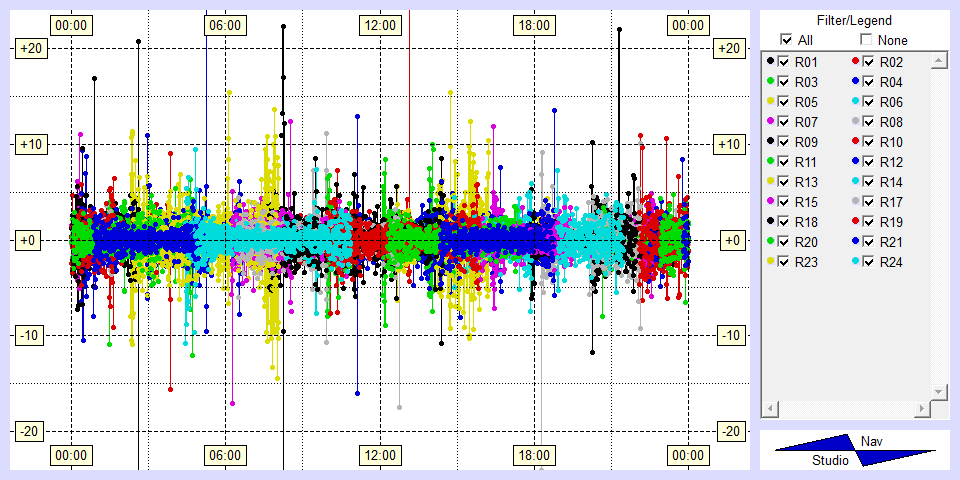
Task: Click the cyan R06 legend dot
Action: point(855,102)
